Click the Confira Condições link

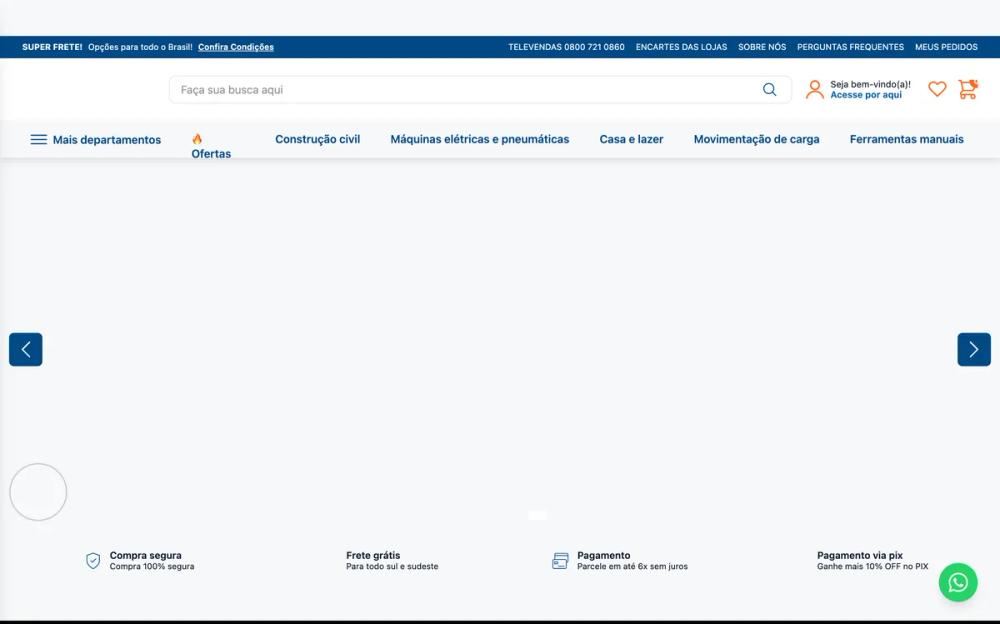pos(237,46)
